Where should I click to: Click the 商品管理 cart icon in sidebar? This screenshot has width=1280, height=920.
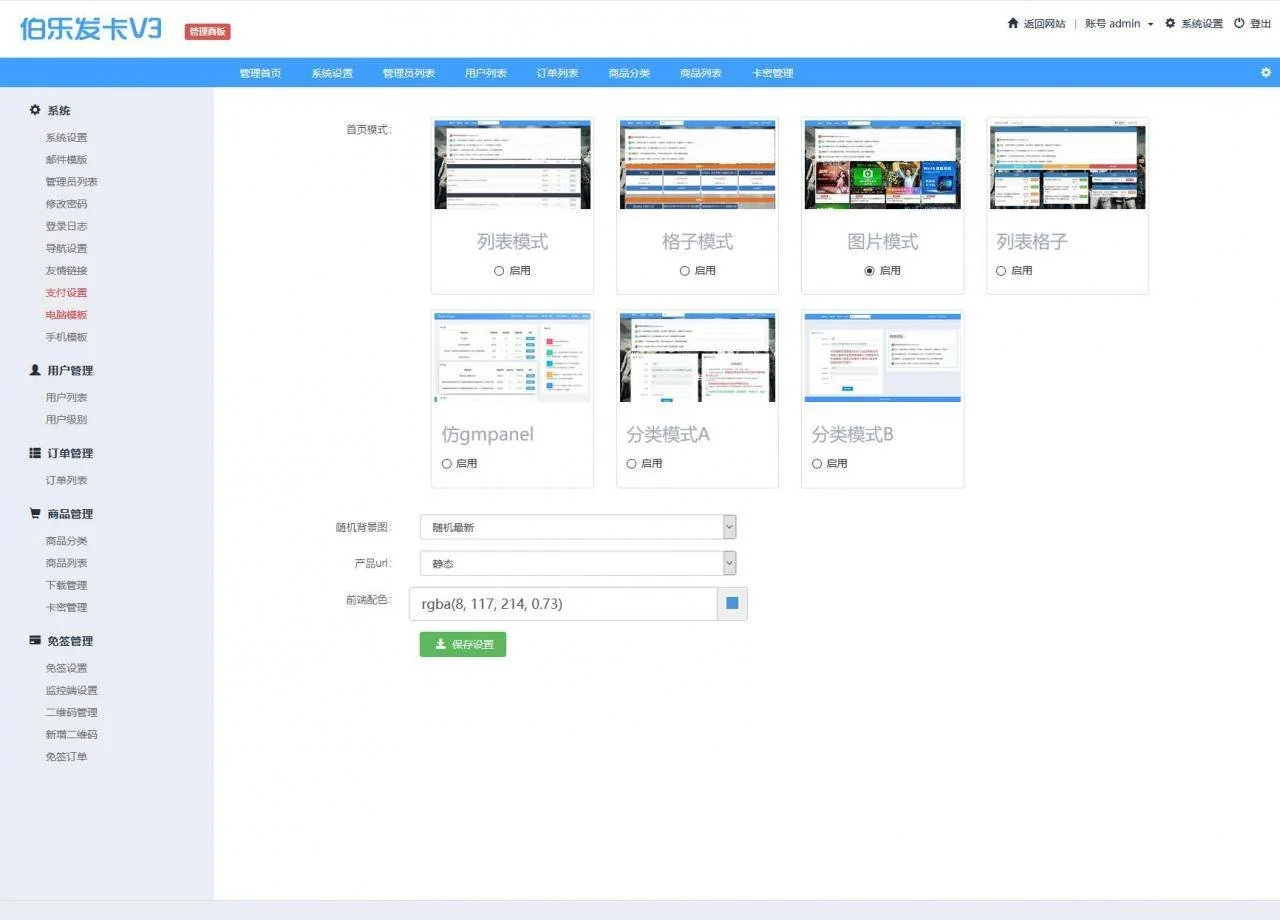tap(35, 514)
